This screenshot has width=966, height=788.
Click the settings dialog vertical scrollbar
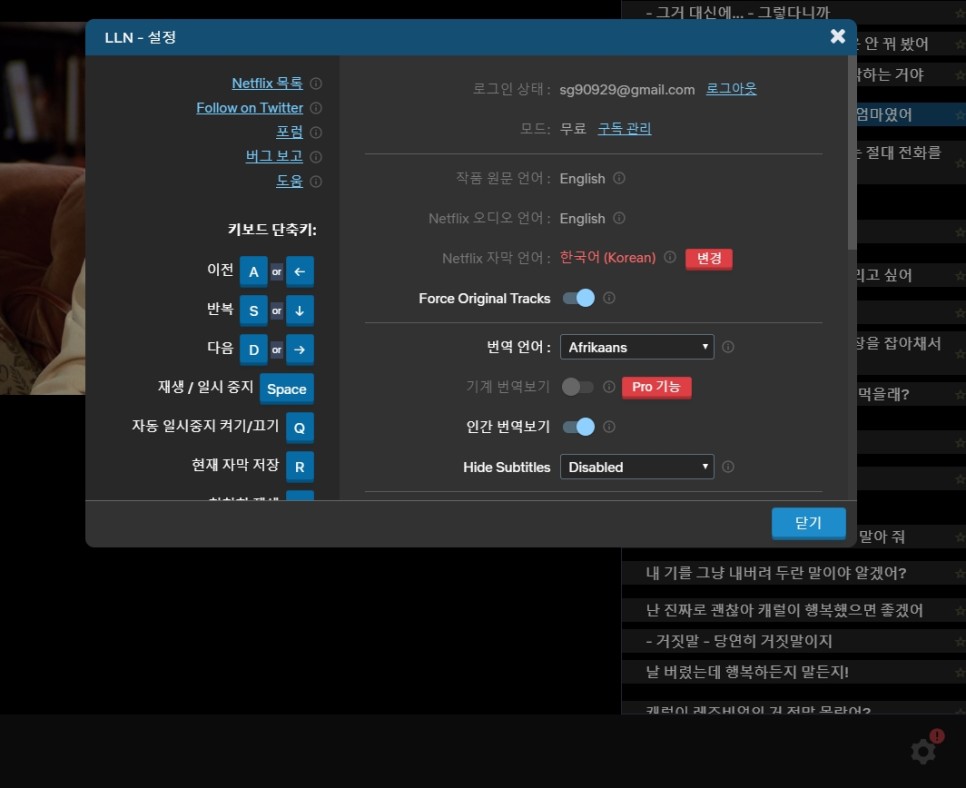pyautogui.click(x=852, y=153)
